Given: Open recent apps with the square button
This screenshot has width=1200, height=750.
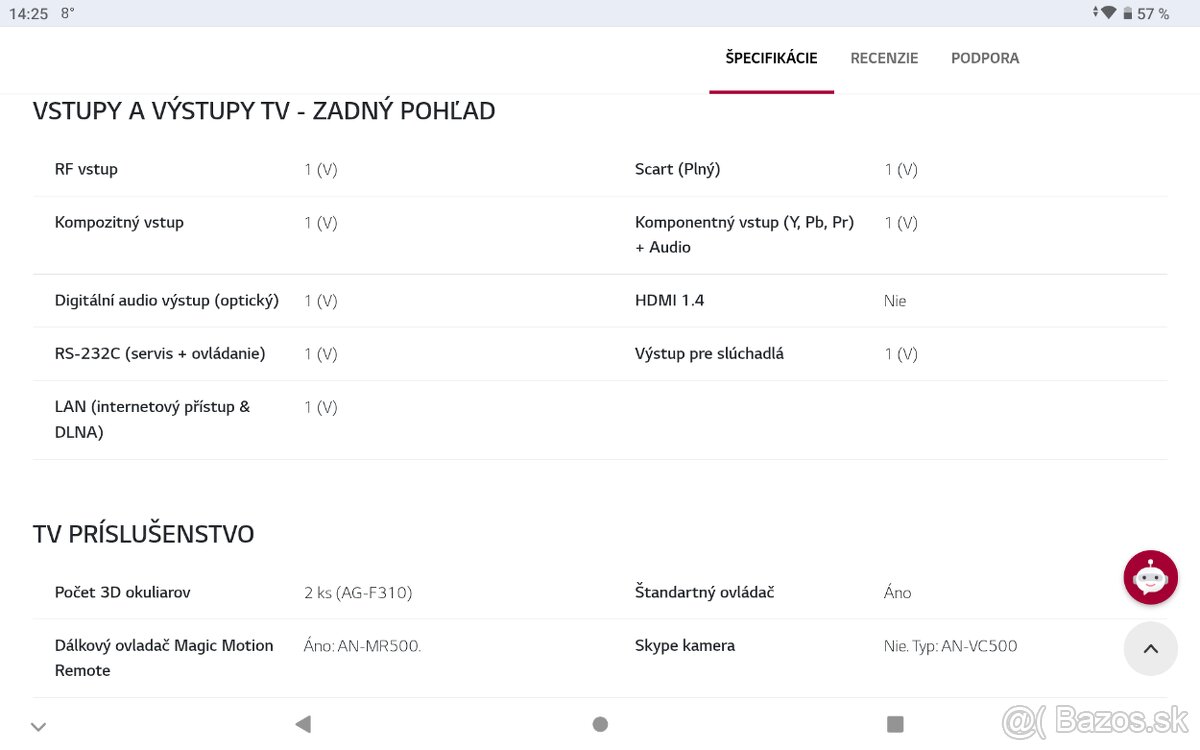Looking at the screenshot, I should (x=895, y=723).
